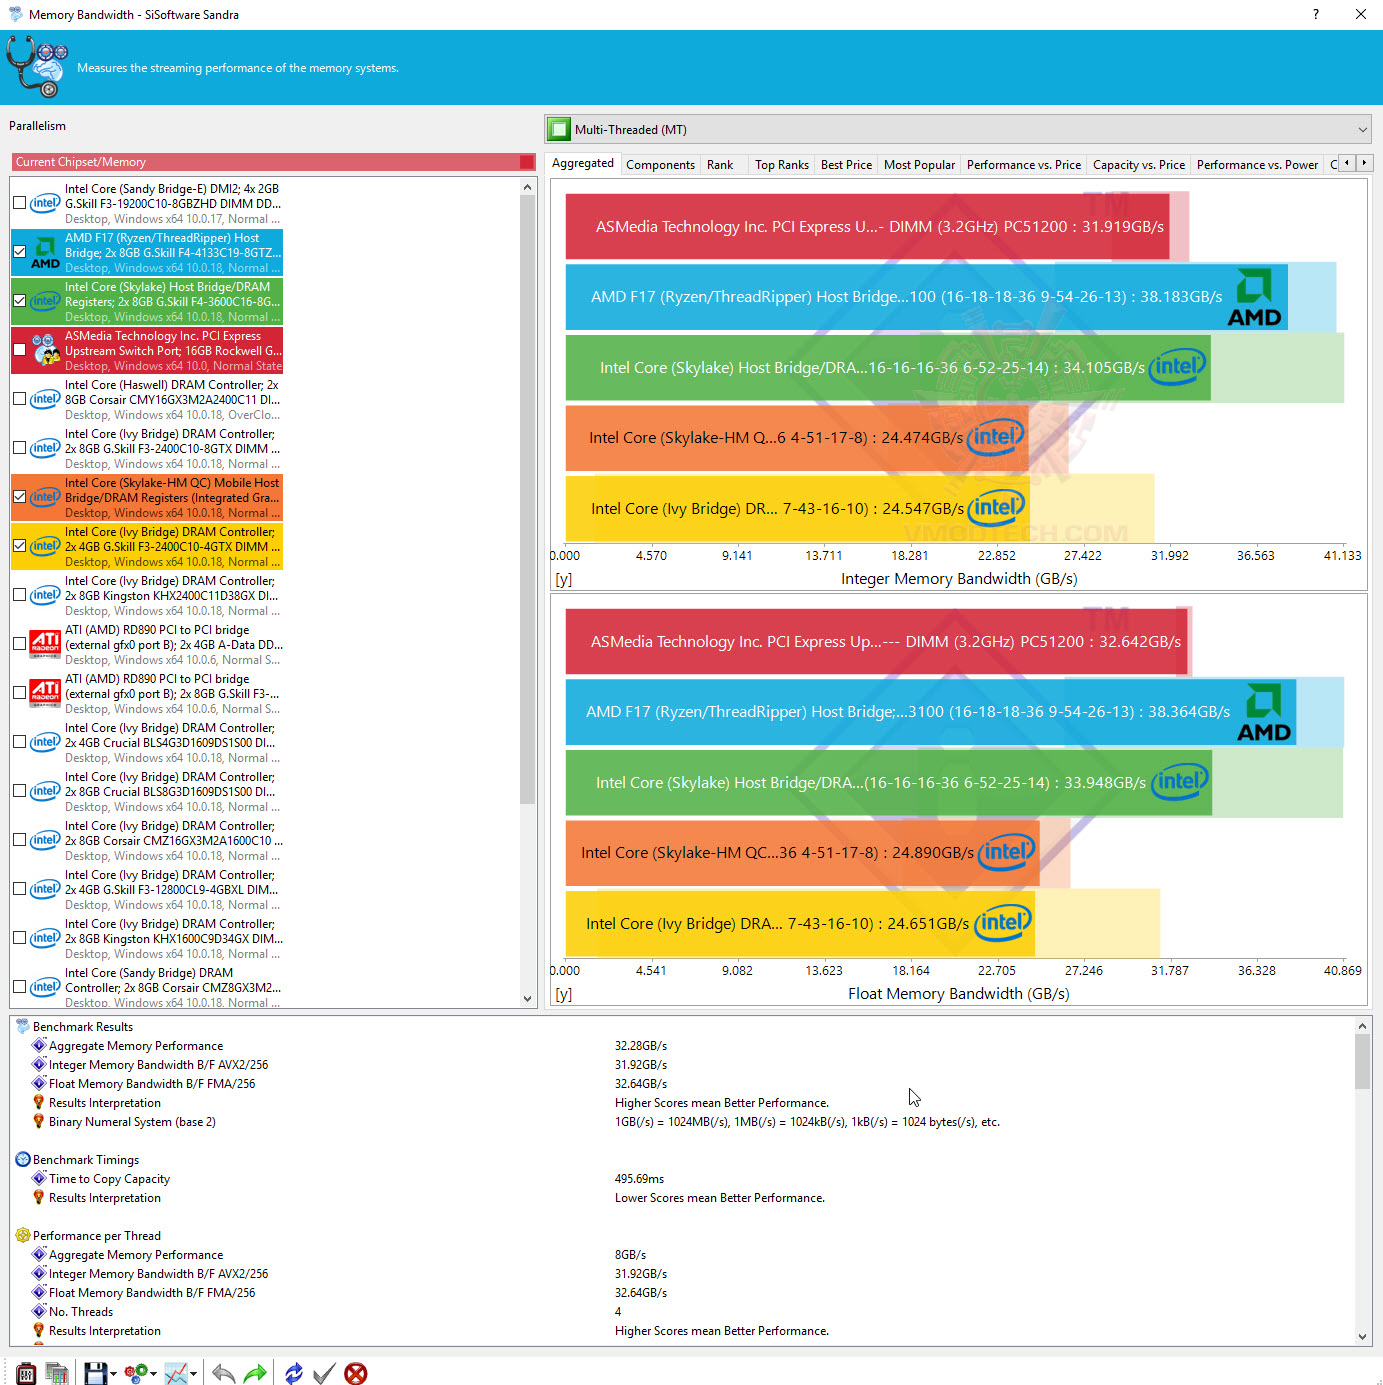Open the Performance vs. Price tab
The width and height of the screenshot is (1383, 1385).
[1024, 165]
